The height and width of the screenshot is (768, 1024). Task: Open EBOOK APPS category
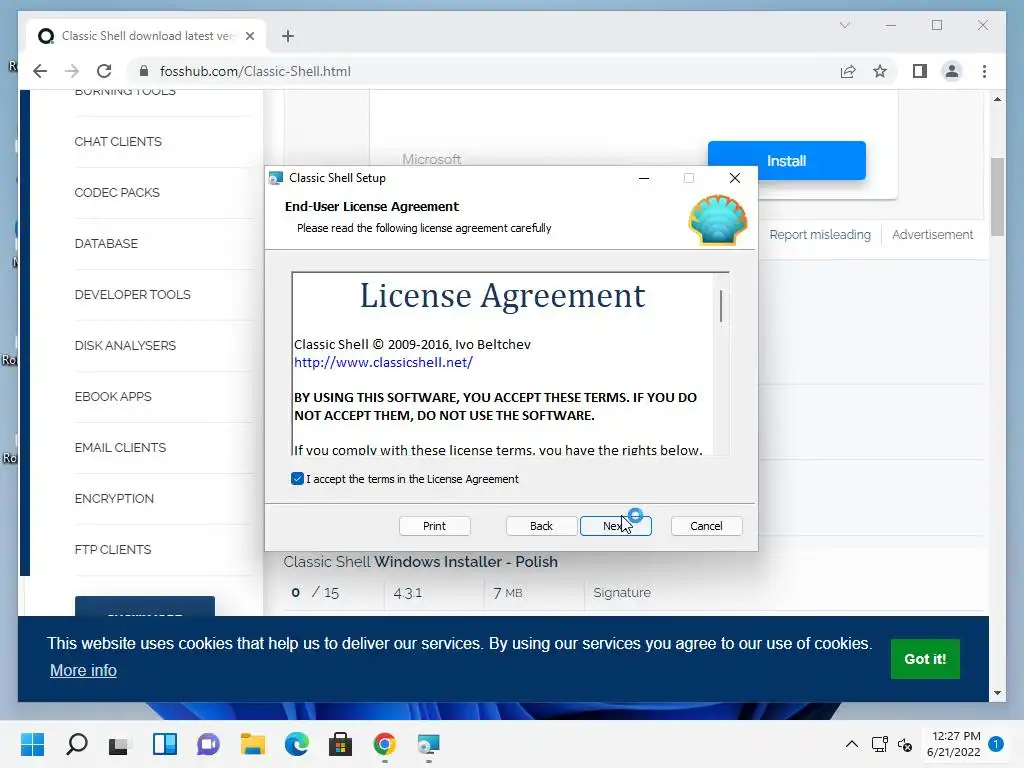click(113, 396)
